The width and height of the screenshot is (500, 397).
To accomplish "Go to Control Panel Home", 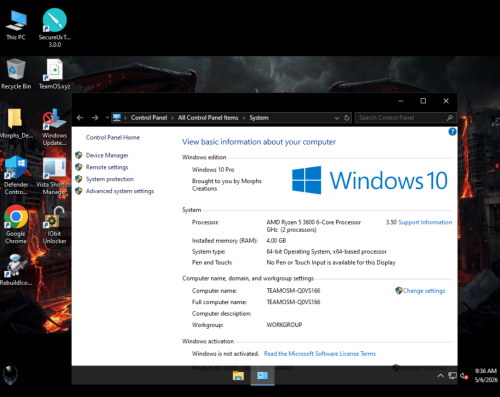I will click(113, 137).
